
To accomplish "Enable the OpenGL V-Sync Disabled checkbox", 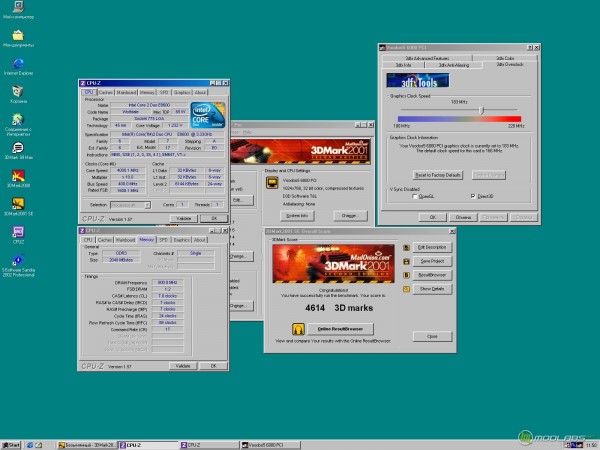I will click(x=414, y=196).
